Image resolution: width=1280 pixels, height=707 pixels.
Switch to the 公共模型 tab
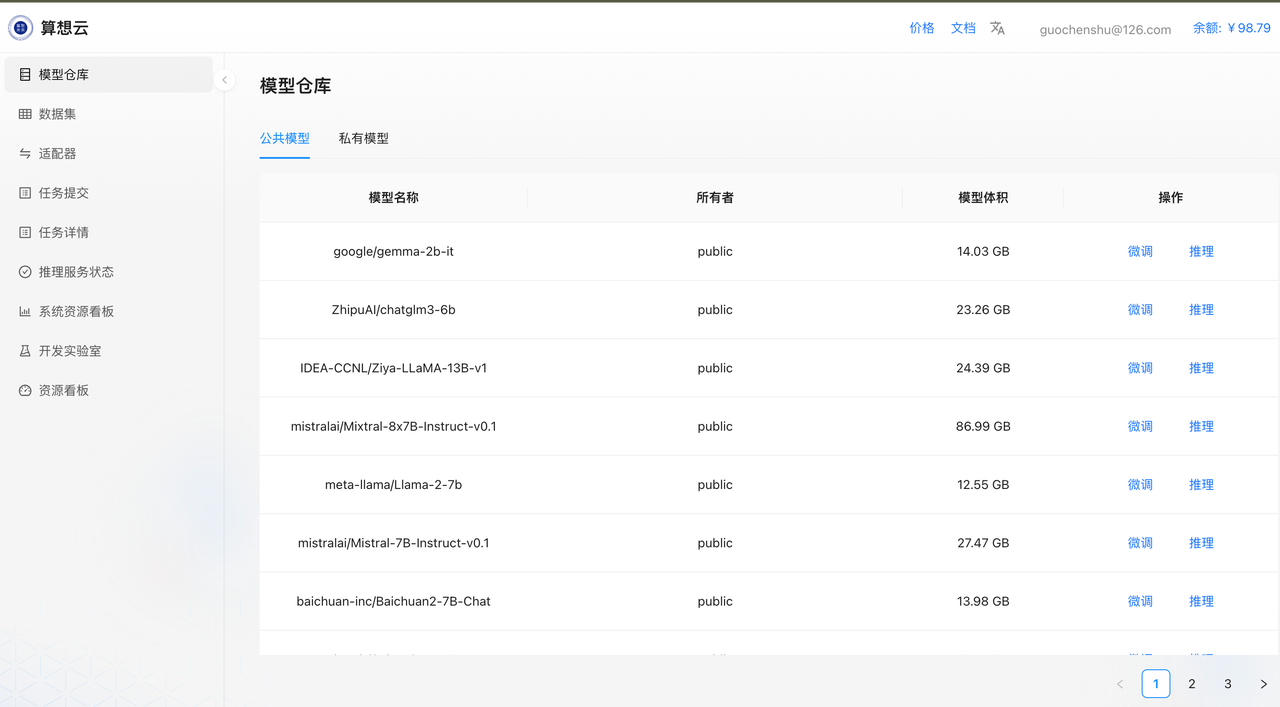pos(285,139)
